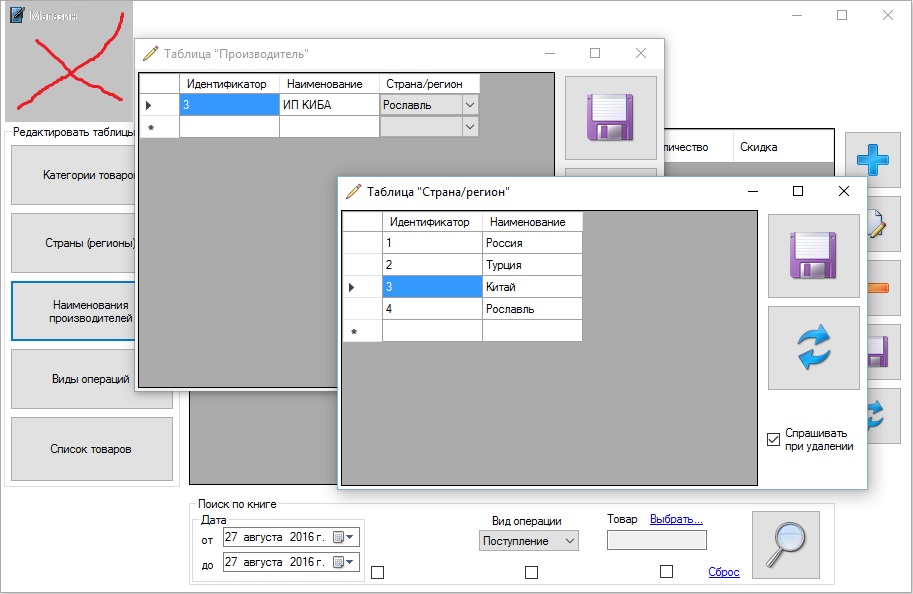This screenshot has width=913, height=594.
Task: Click Выбрать... link next to Товар
Action: [x=676, y=519]
